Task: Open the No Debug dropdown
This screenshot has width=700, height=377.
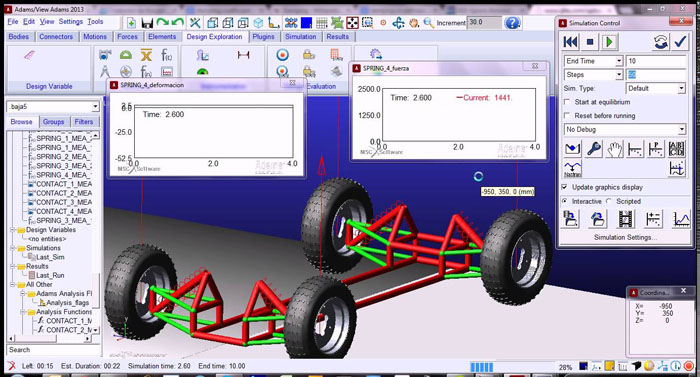Action: point(681,130)
